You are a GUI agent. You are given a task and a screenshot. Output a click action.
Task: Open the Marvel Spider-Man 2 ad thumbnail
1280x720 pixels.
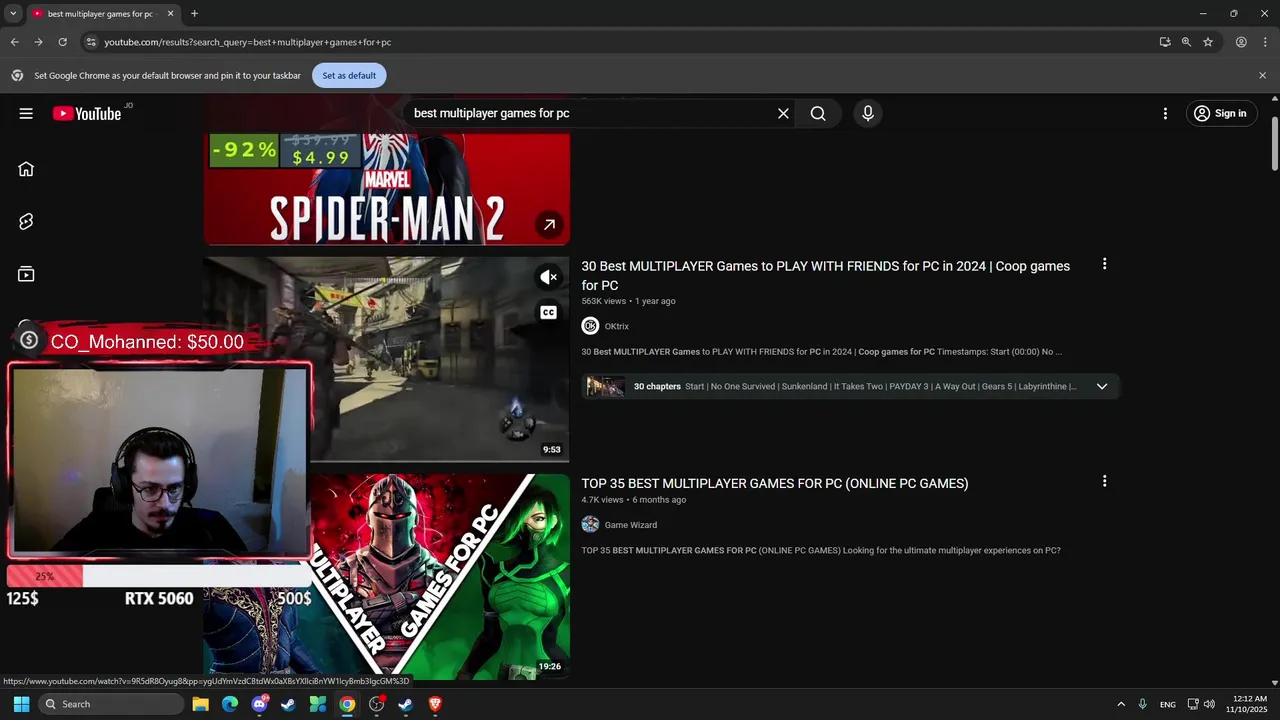click(x=387, y=190)
